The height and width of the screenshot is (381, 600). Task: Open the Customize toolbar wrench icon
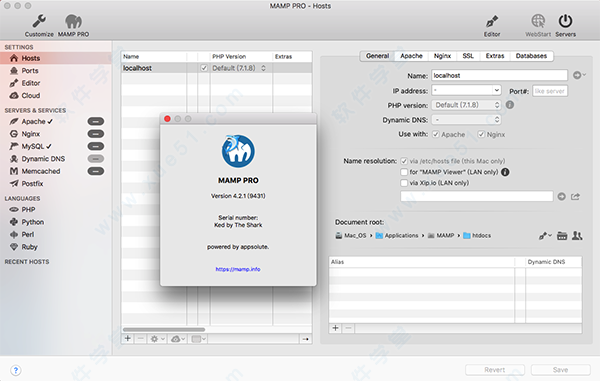[39, 22]
